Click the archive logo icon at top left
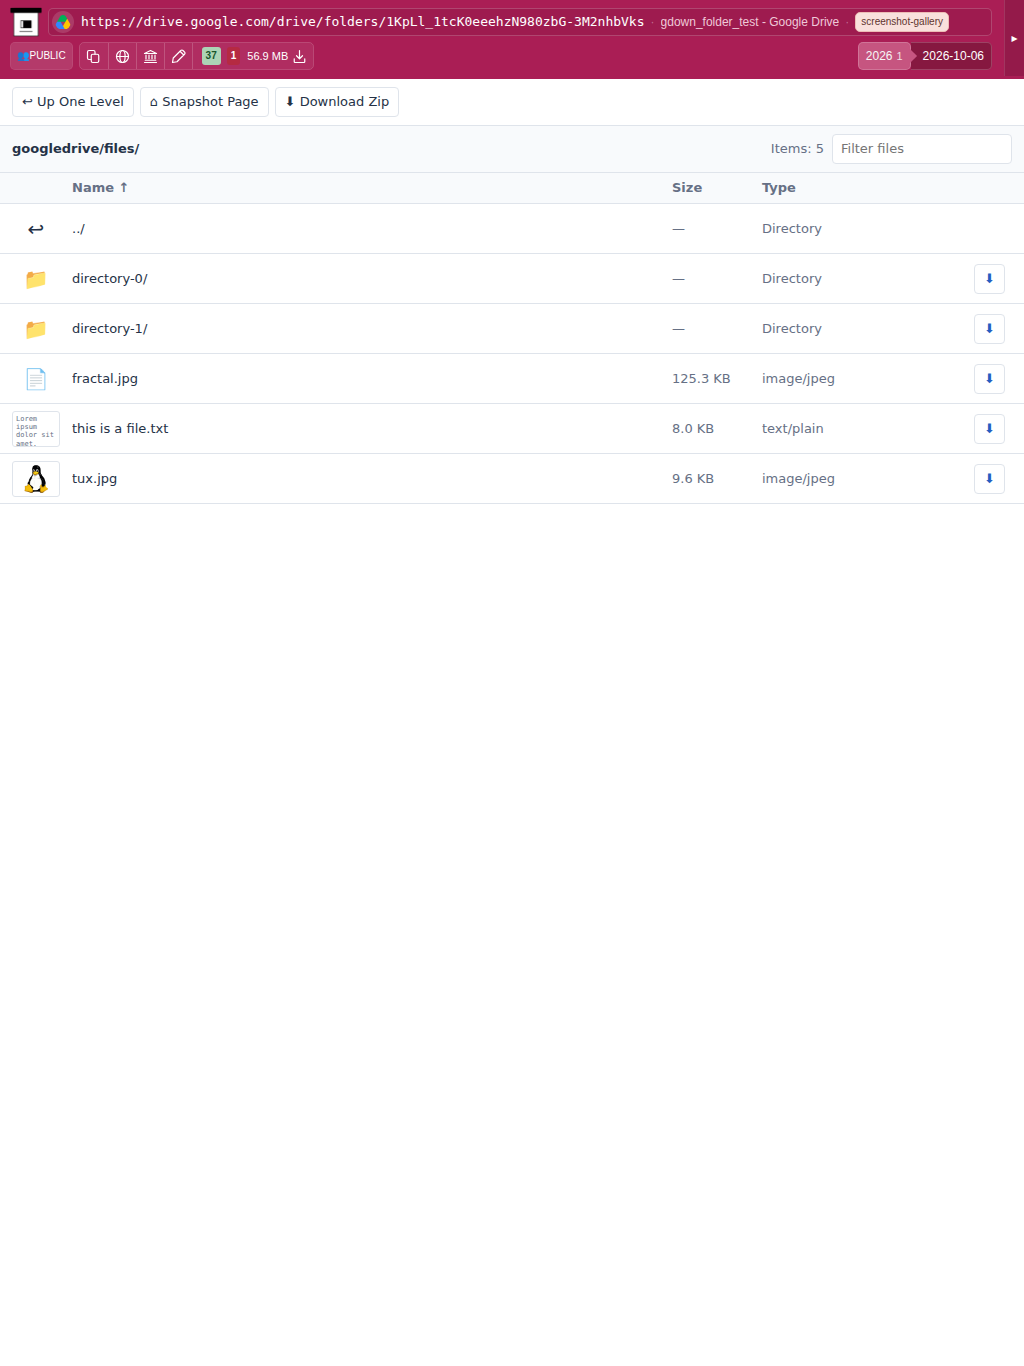 click(26, 22)
